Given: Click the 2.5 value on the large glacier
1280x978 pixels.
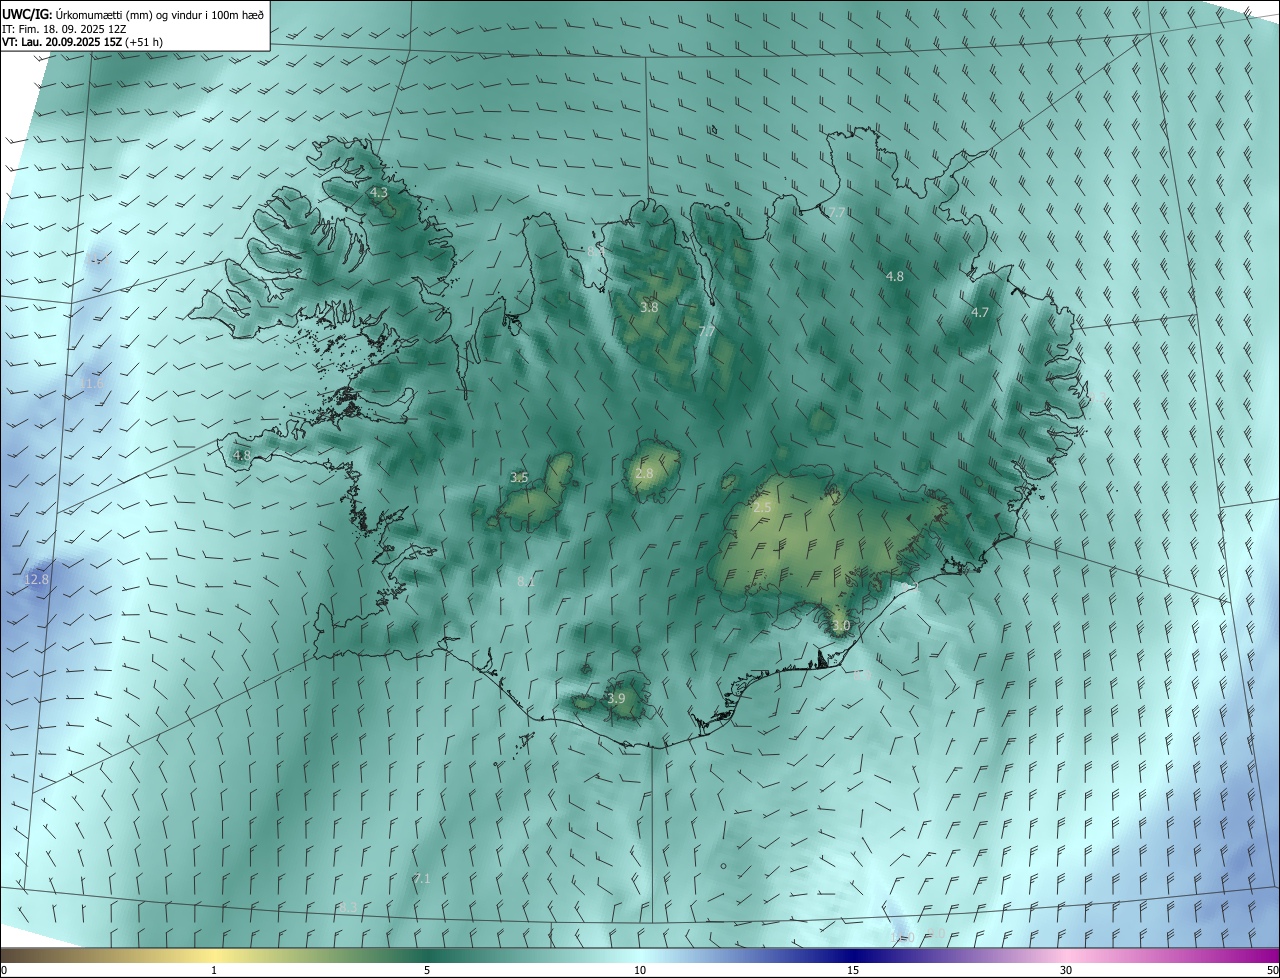Looking at the screenshot, I should point(762,508).
